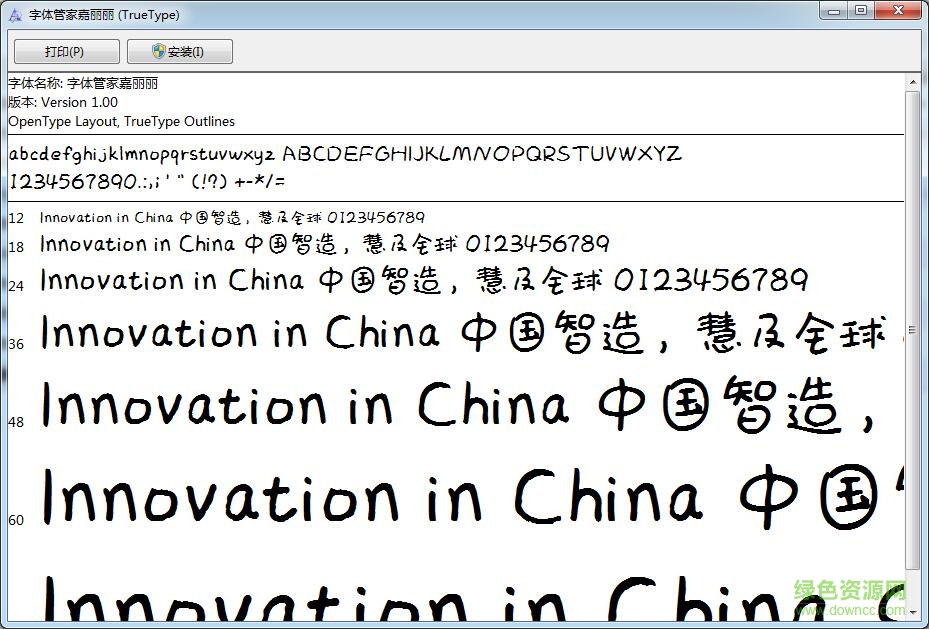Click the 60-point Innovation in China sample
The width and height of the screenshot is (929, 629).
[472, 496]
